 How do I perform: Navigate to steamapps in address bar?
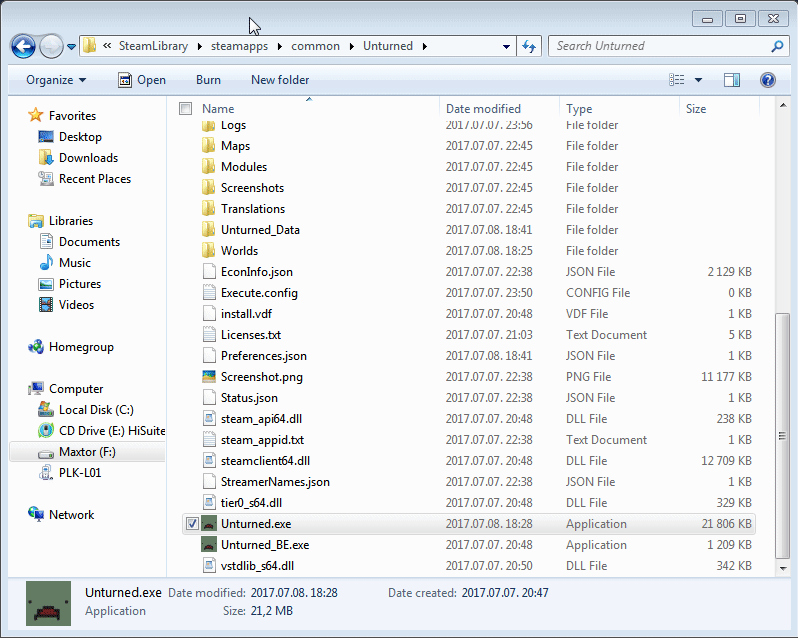pos(239,46)
